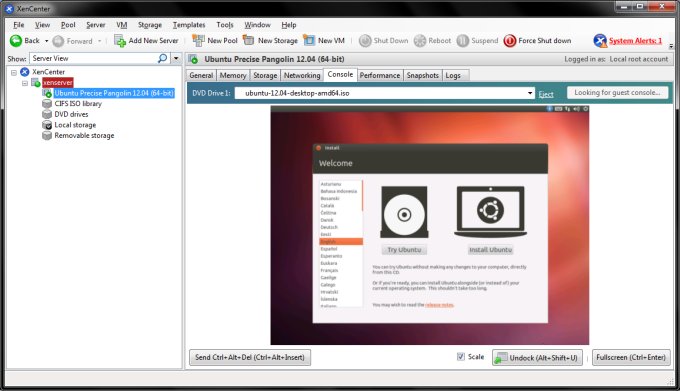Click the Reboot icon
The image size is (680, 391).
point(420,41)
